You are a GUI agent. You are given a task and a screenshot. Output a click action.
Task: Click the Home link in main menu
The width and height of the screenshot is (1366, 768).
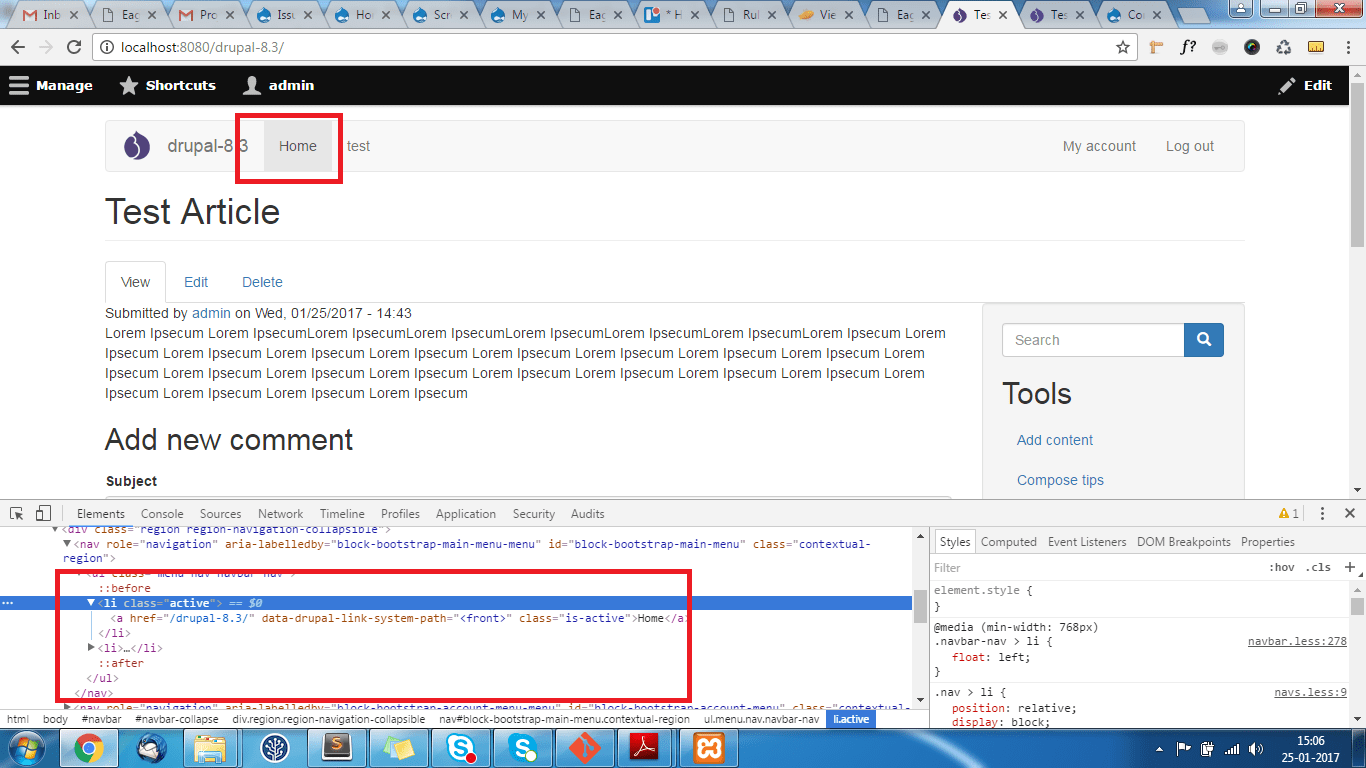(x=298, y=146)
